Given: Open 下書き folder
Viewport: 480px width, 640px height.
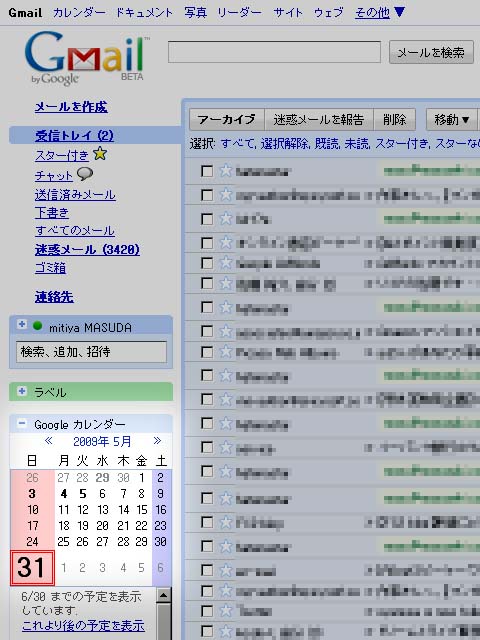Looking at the screenshot, I should [x=52, y=213].
